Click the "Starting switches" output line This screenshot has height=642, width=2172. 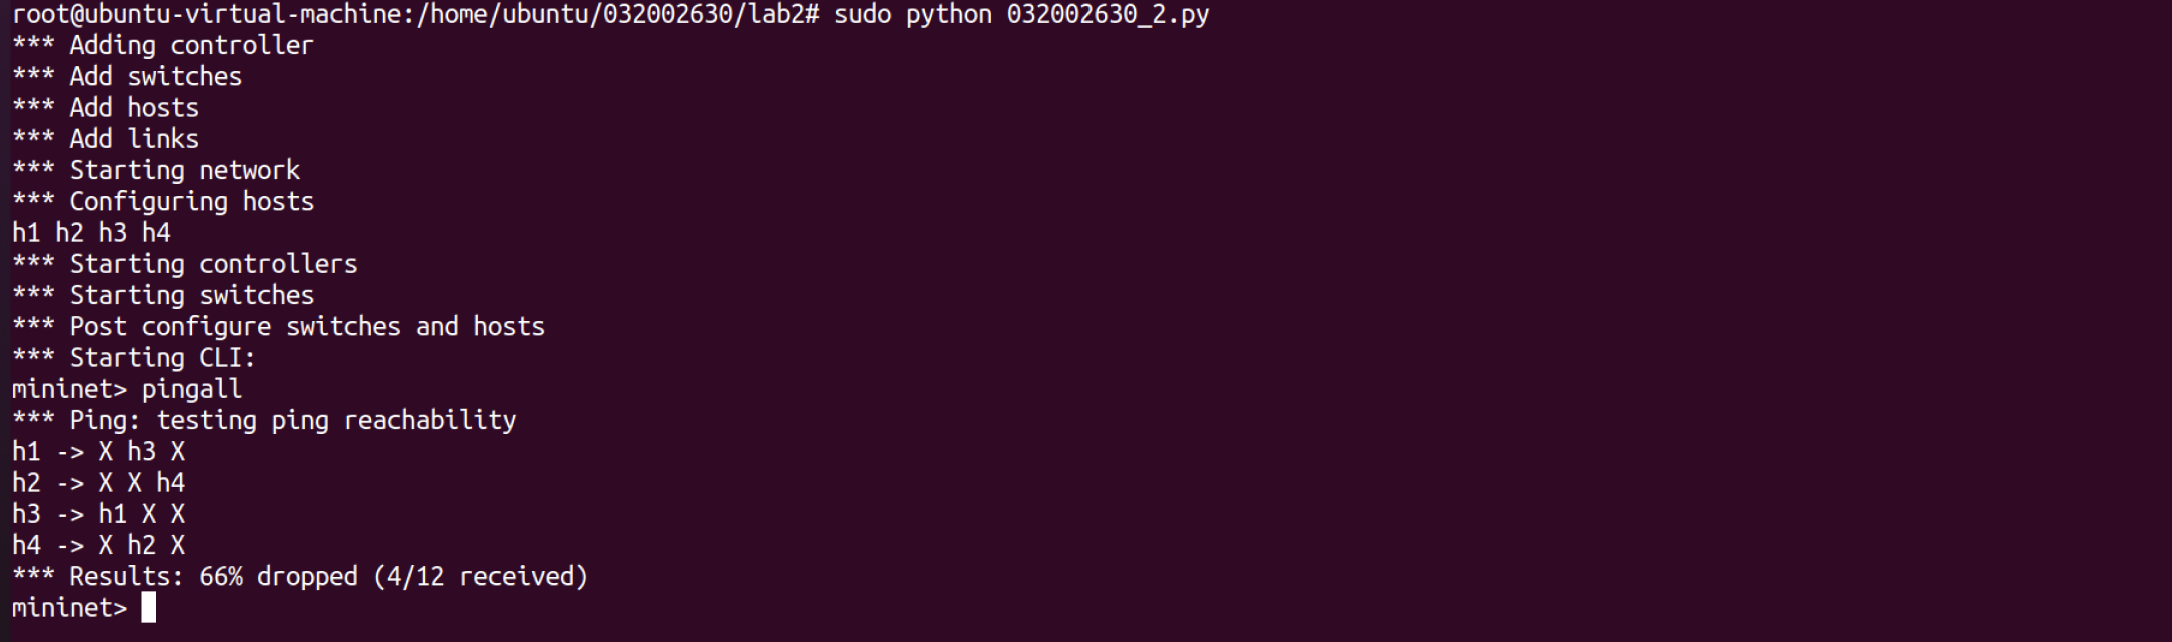pyautogui.click(x=163, y=296)
